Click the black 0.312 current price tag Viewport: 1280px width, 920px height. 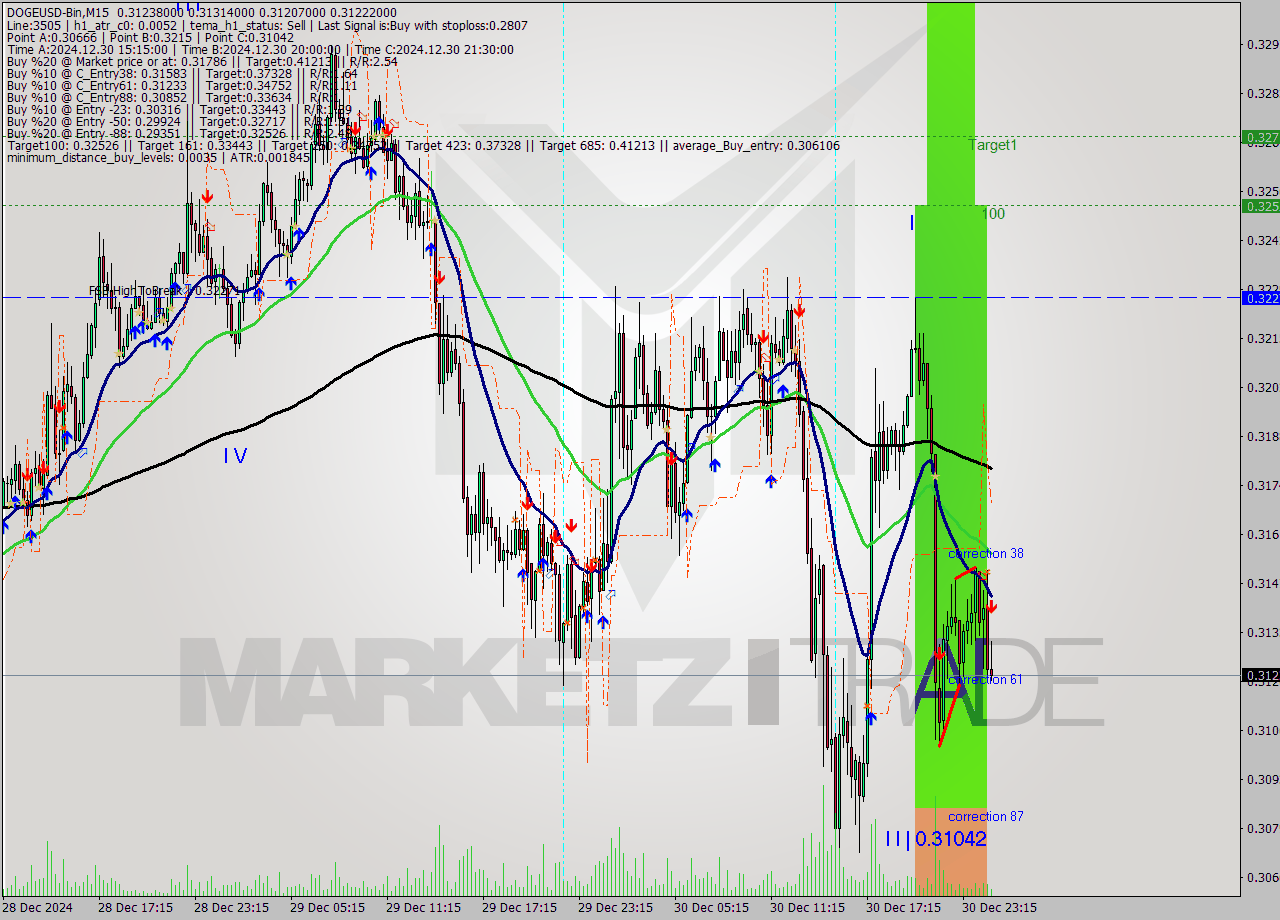coord(1260,675)
